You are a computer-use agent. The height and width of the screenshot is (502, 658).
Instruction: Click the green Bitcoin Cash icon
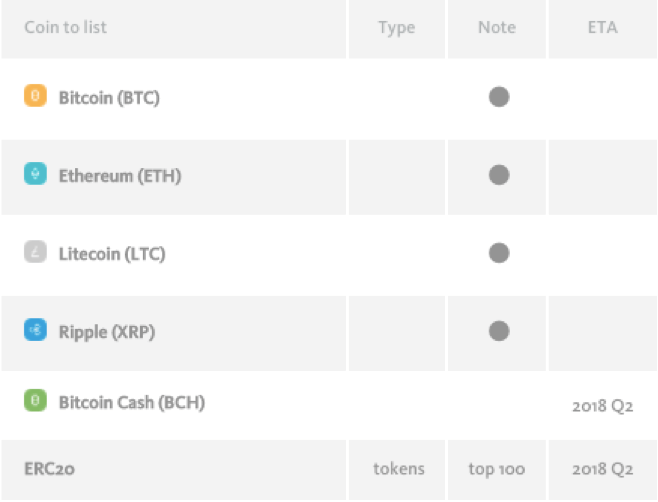(x=35, y=400)
